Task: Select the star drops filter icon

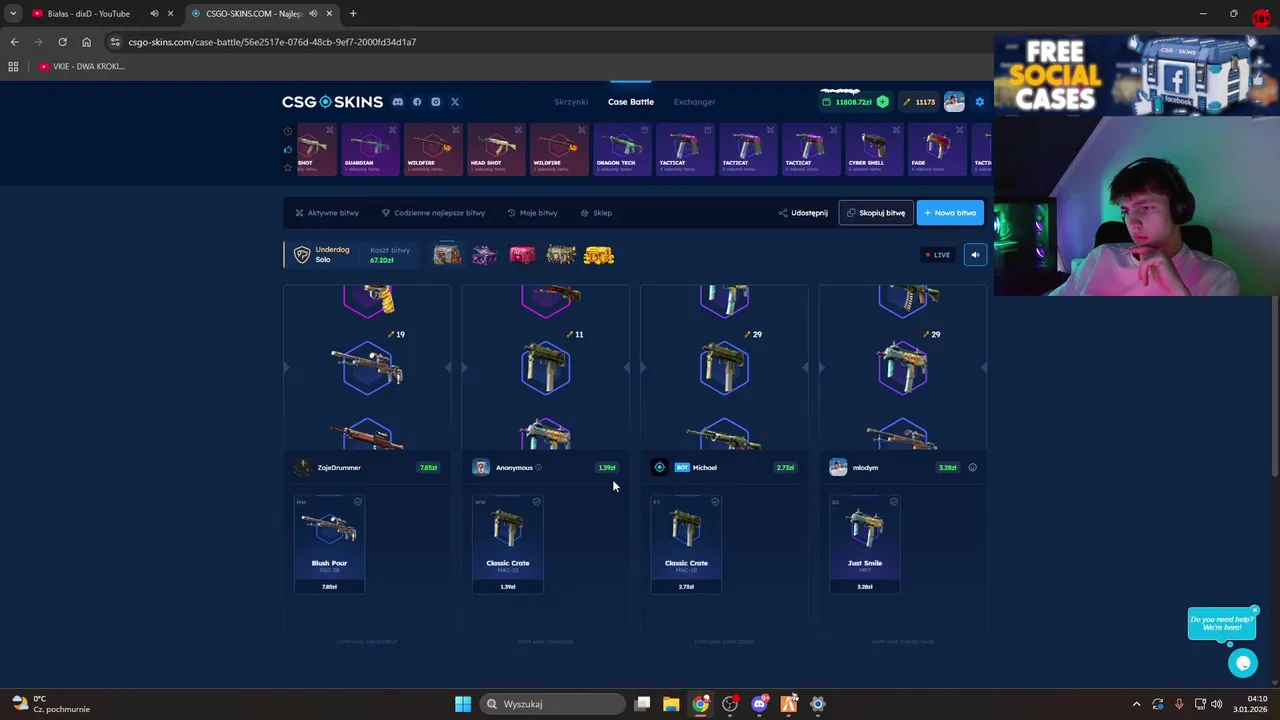Action: pos(288,167)
